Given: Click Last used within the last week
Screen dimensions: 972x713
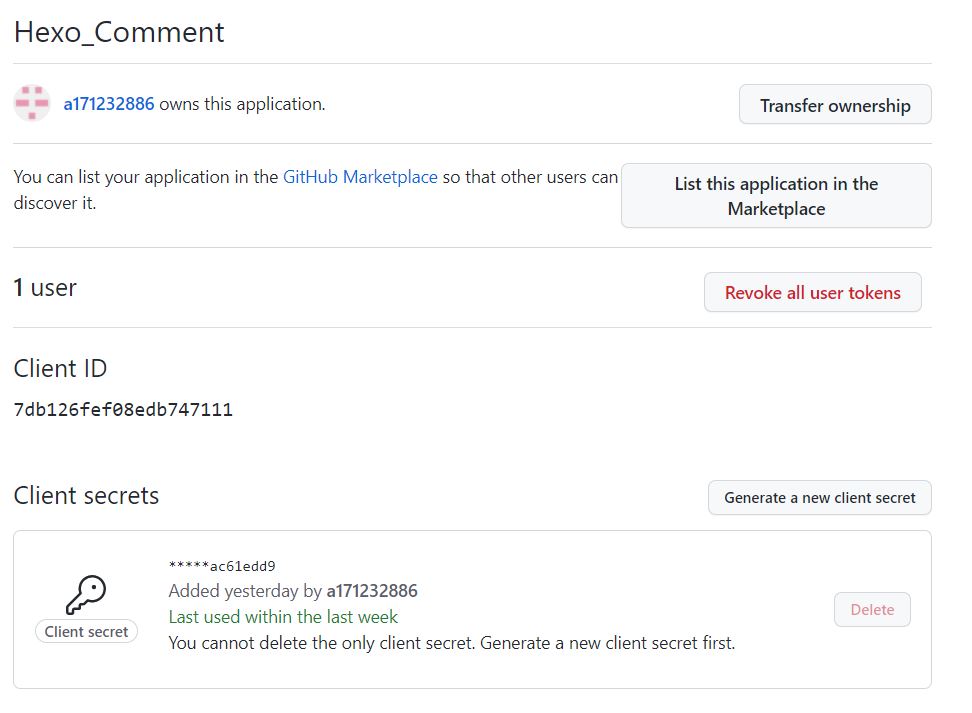Looking at the screenshot, I should [x=283, y=617].
